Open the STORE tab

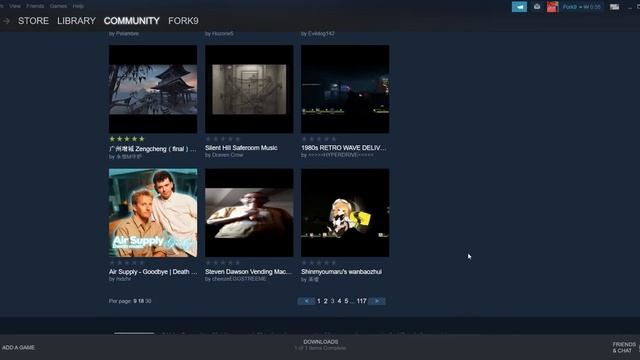(33, 21)
